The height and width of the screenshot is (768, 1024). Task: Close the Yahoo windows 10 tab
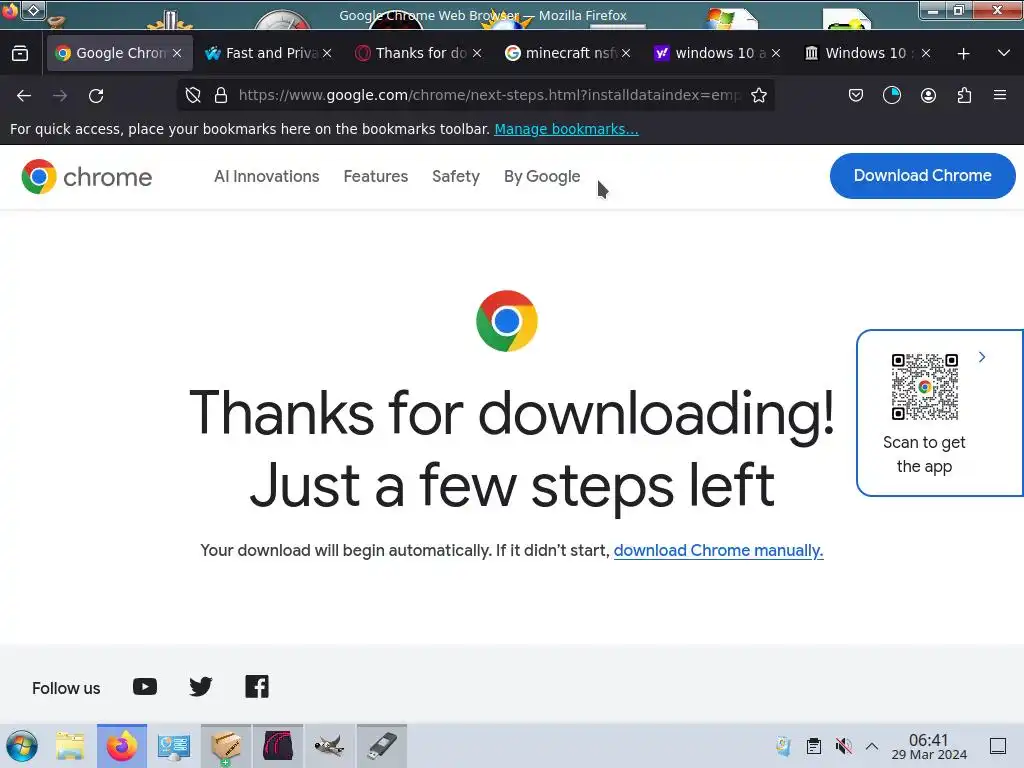click(x=776, y=54)
